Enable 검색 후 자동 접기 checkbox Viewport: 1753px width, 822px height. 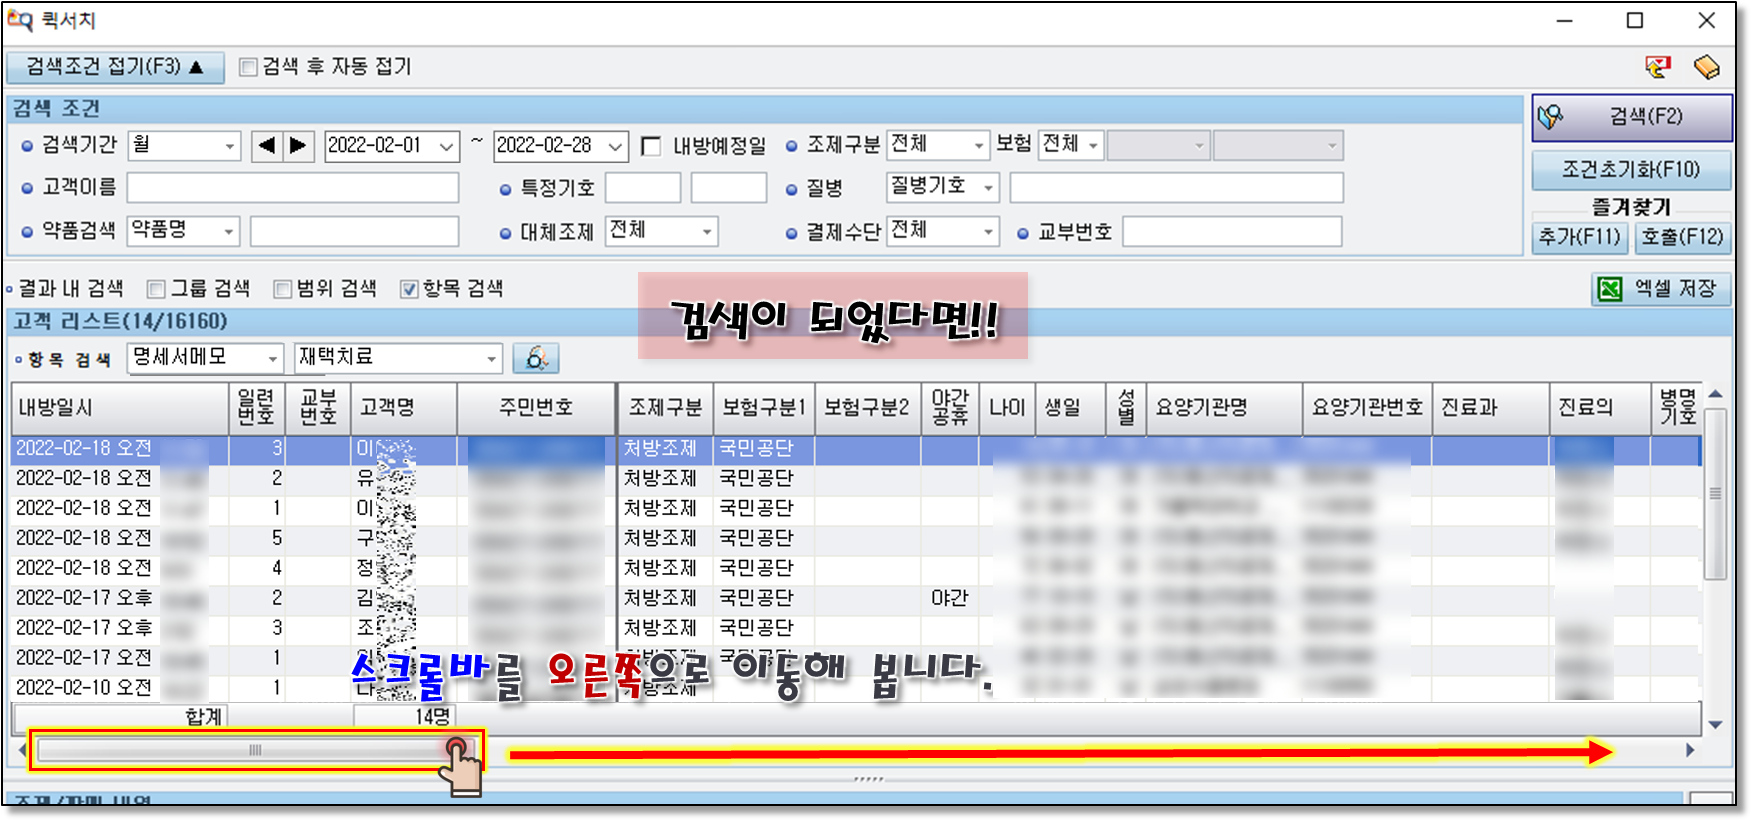(x=248, y=68)
